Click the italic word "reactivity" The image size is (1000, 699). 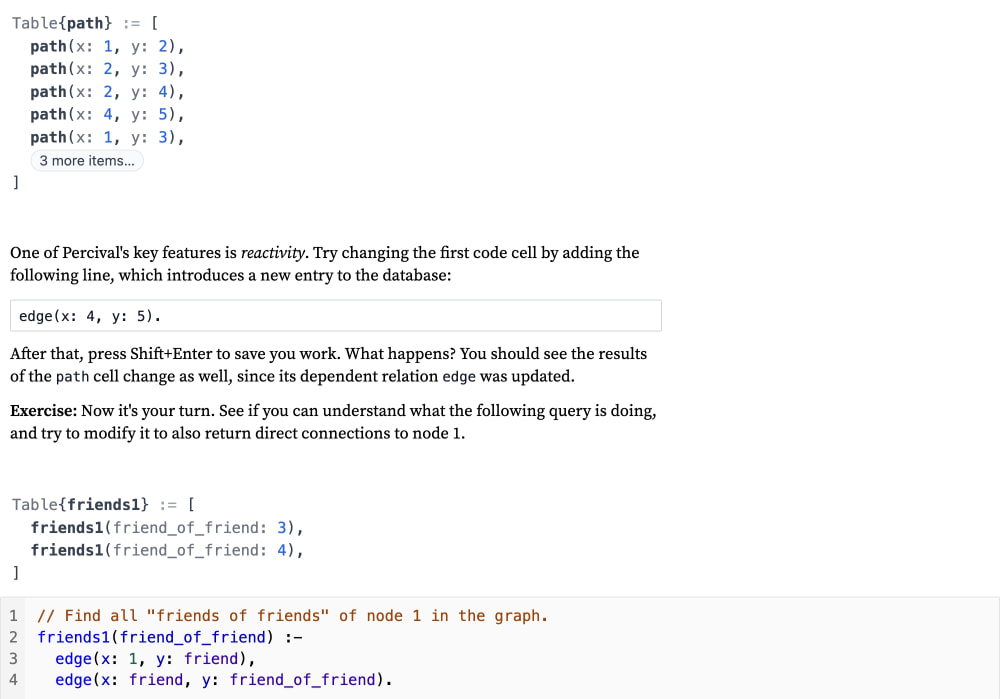coord(273,253)
